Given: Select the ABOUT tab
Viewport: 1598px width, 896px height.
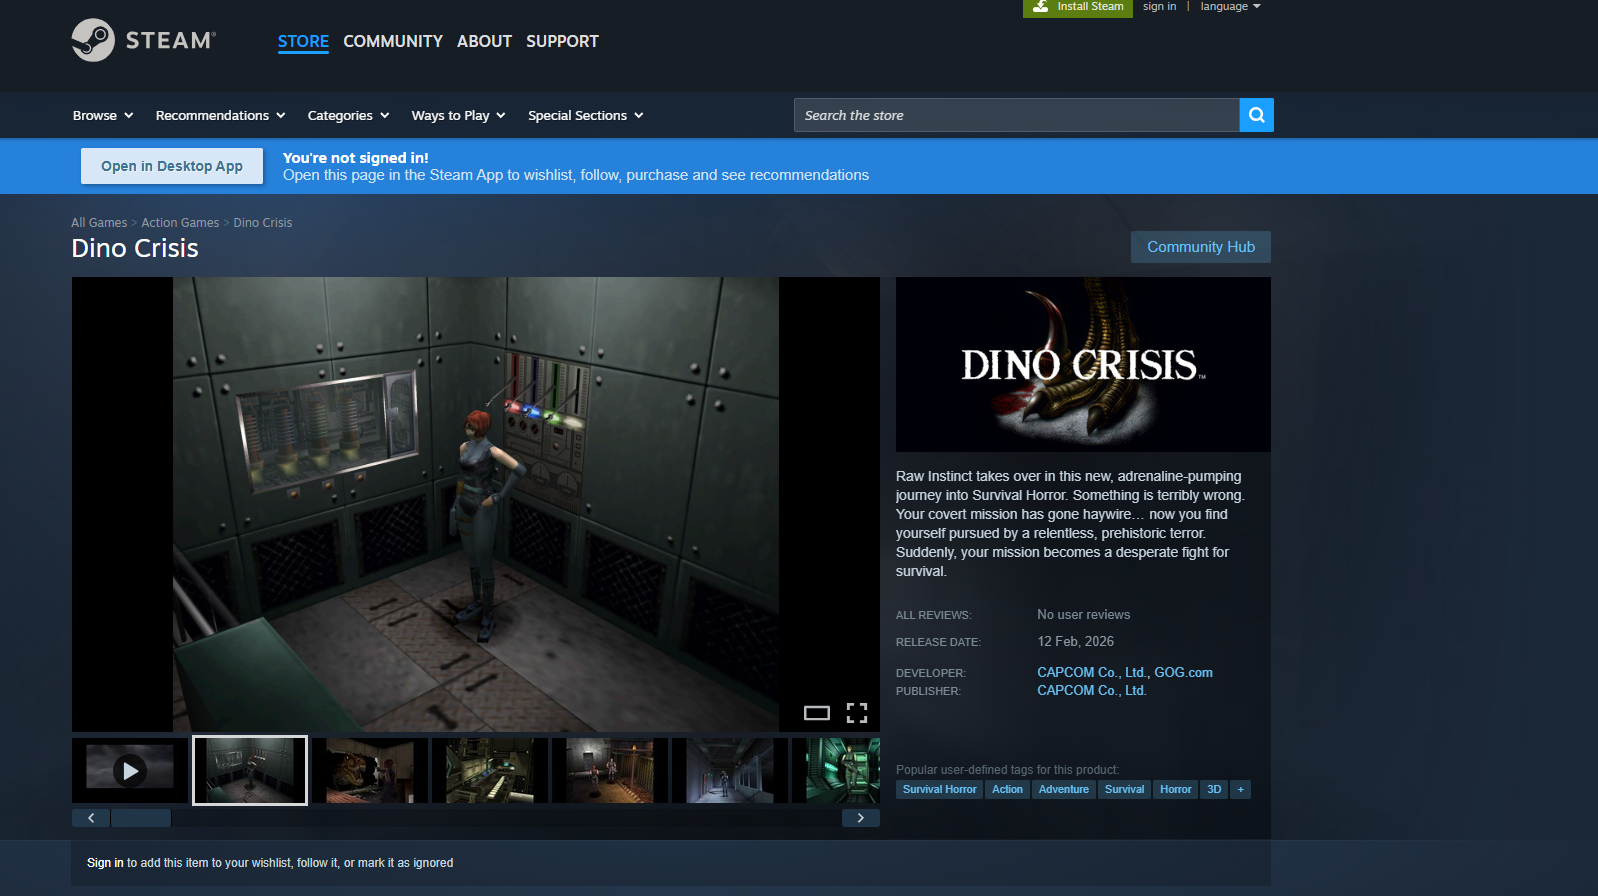Looking at the screenshot, I should click(x=484, y=41).
